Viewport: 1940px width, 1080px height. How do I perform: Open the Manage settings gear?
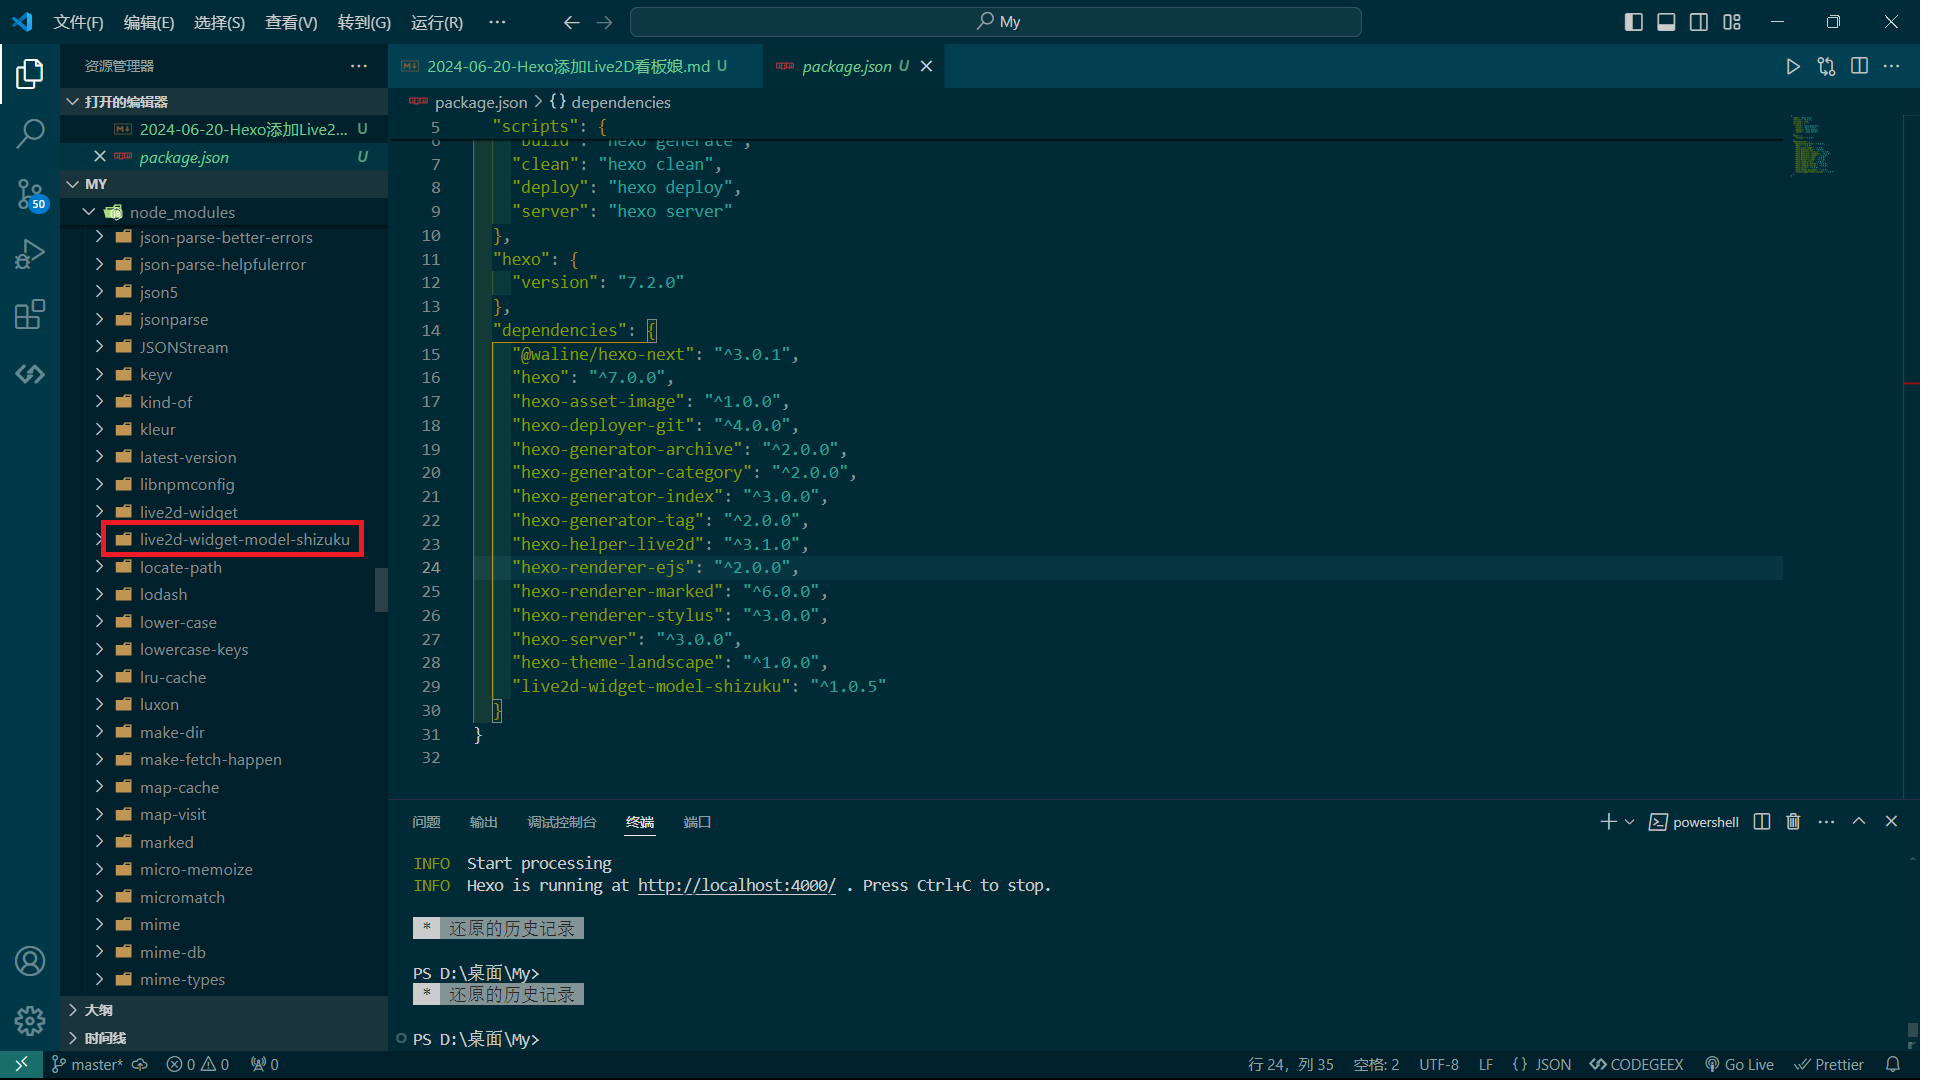point(30,1021)
